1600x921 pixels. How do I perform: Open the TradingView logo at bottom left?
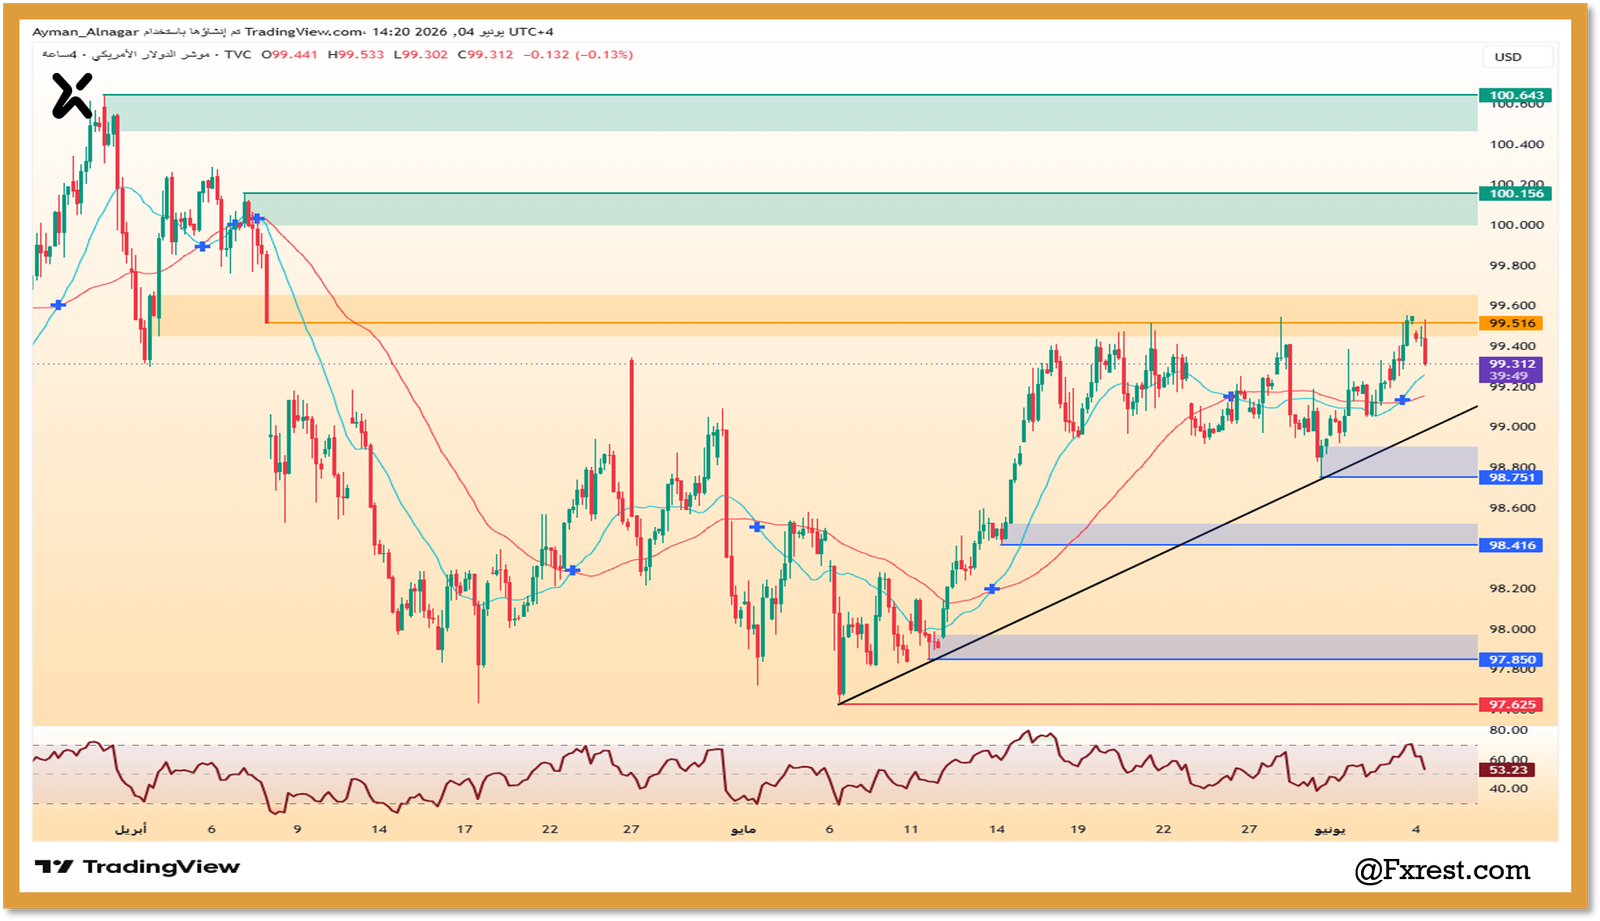pos(138,867)
